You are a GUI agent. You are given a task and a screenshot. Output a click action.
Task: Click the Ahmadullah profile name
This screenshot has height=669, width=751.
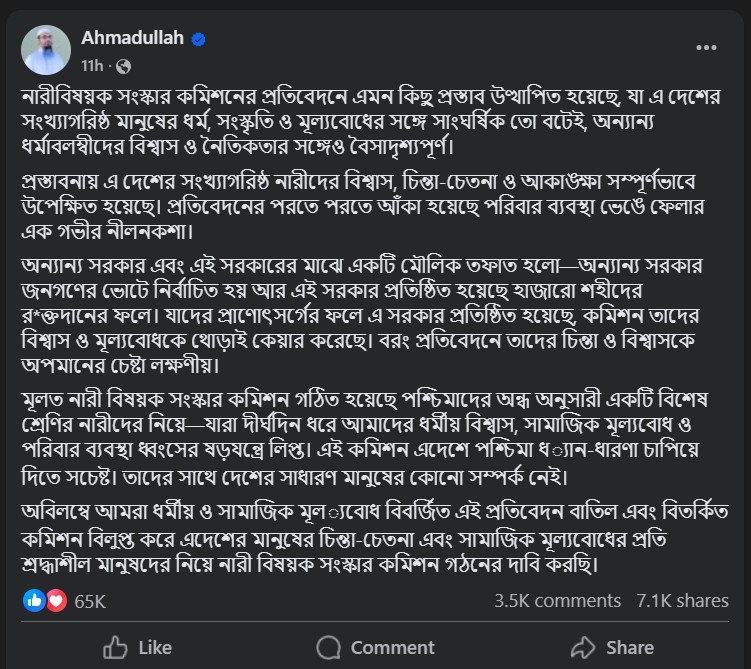point(133,37)
